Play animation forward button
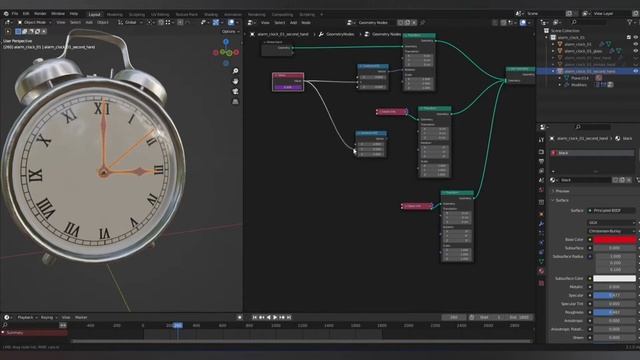Image resolution: width=640 pixels, height=360 pixels. pos(275,317)
